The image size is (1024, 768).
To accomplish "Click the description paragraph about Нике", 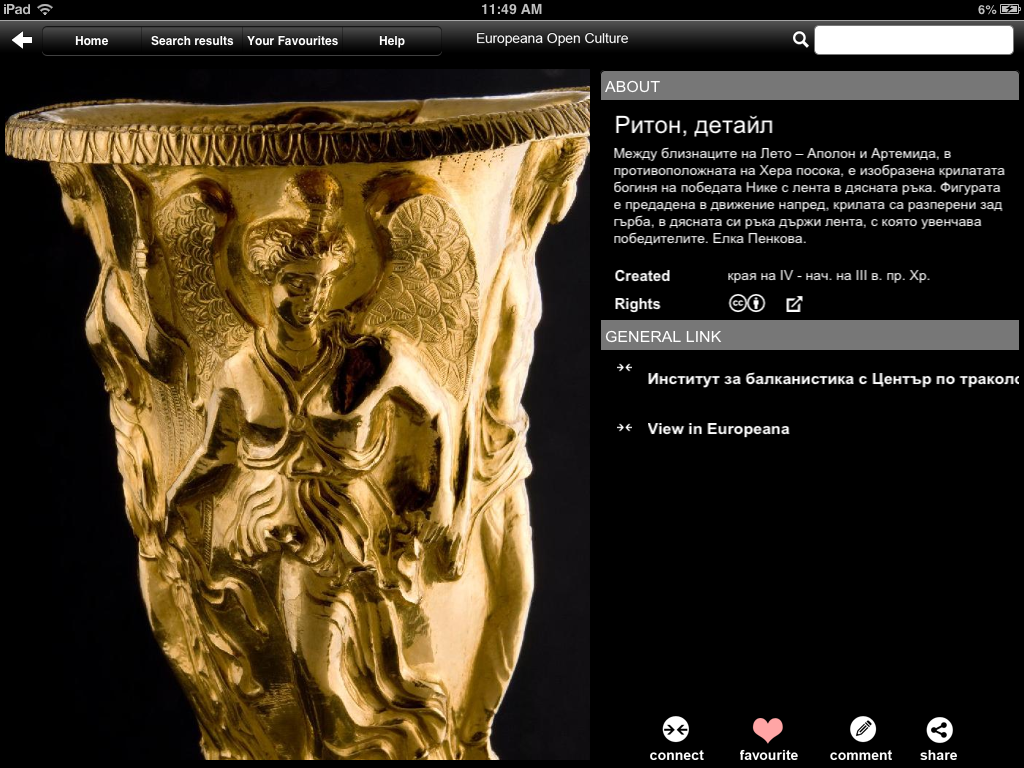I will pos(808,196).
